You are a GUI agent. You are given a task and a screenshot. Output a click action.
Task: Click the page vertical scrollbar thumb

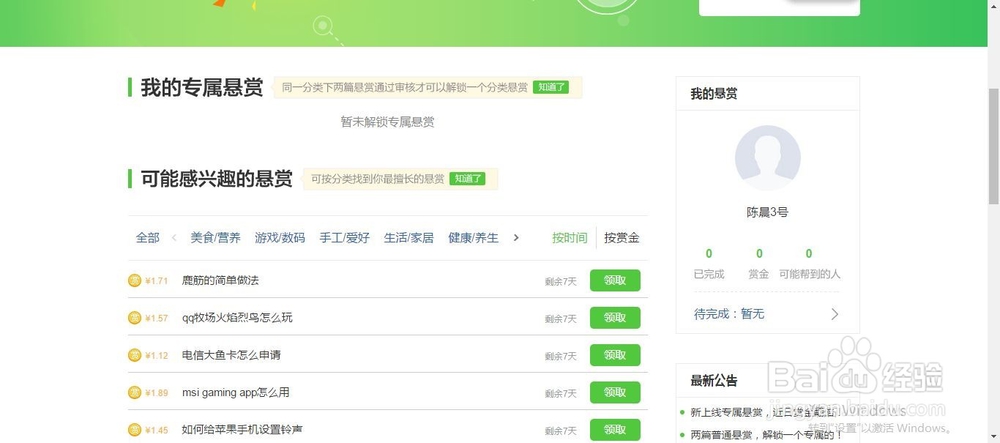pyautogui.click(x=994, y=147)
